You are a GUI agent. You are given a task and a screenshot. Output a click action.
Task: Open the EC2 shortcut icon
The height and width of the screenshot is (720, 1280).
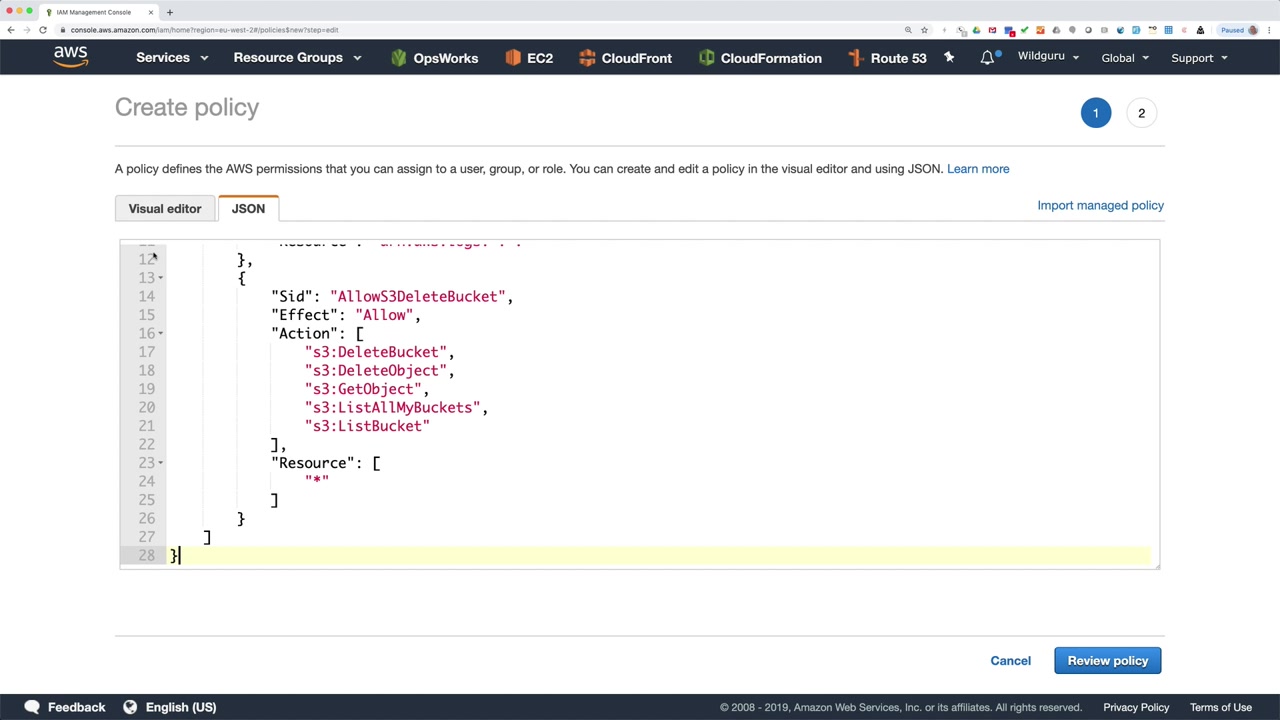(513, 58)
